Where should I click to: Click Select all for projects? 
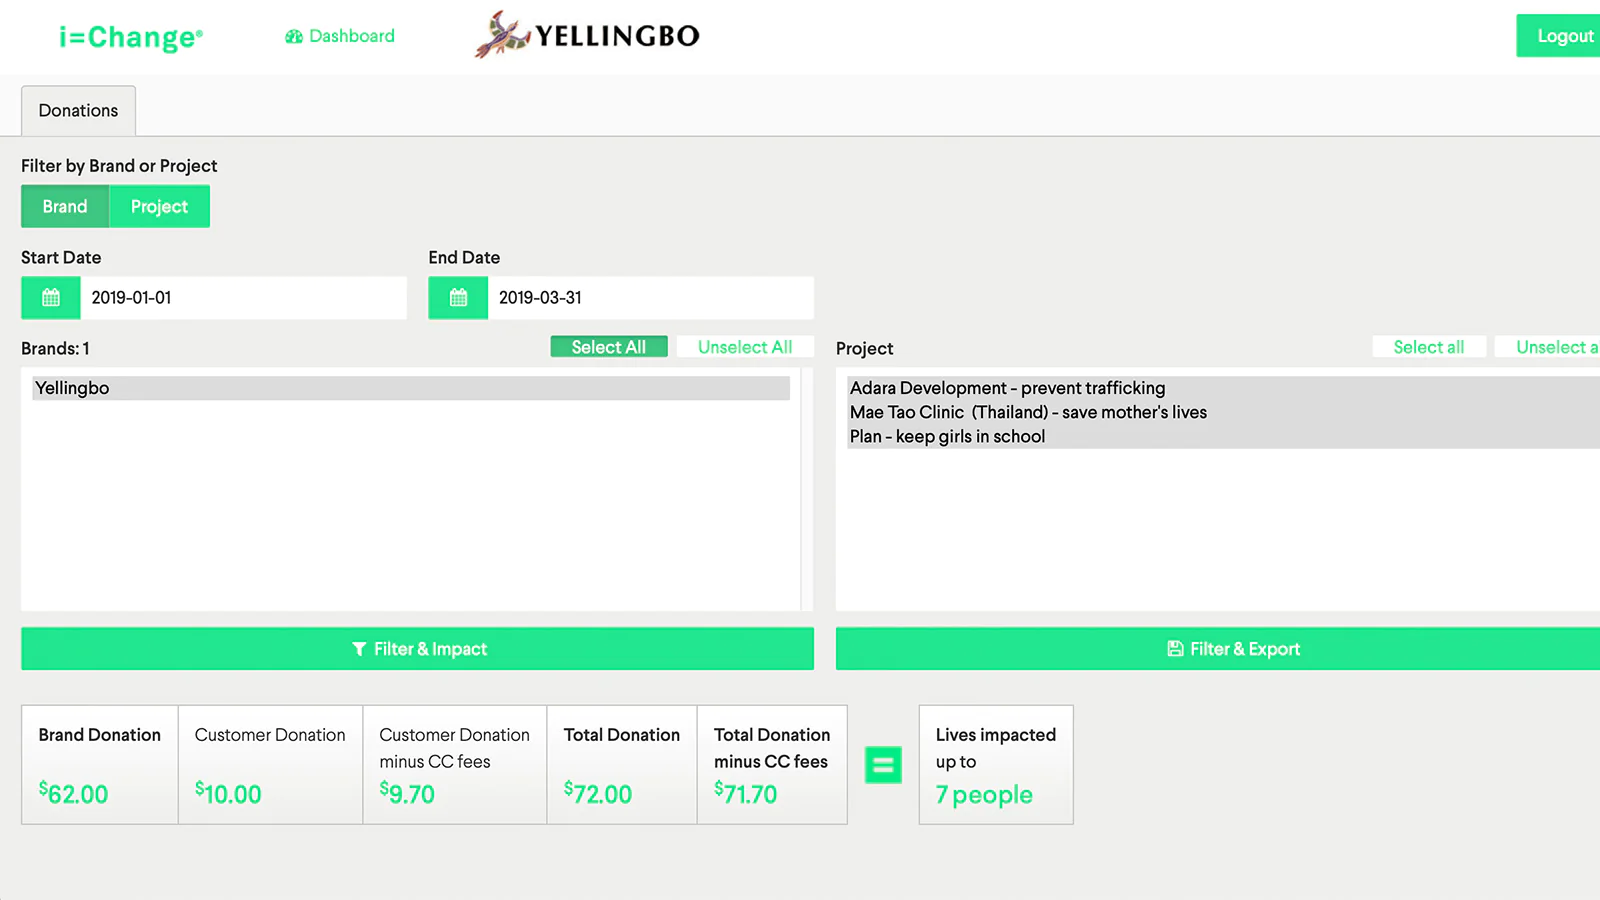pyautogui.click(x=1429, y=347)
